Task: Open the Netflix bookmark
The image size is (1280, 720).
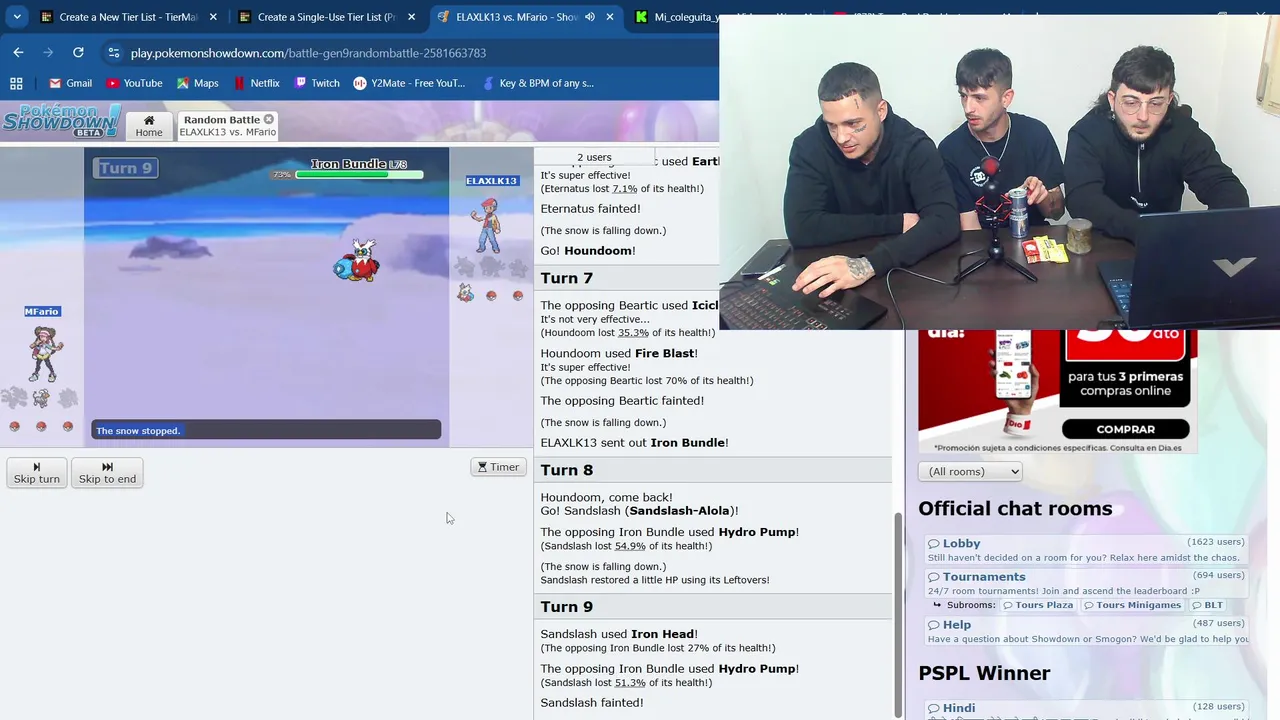Action: [256, 83]
